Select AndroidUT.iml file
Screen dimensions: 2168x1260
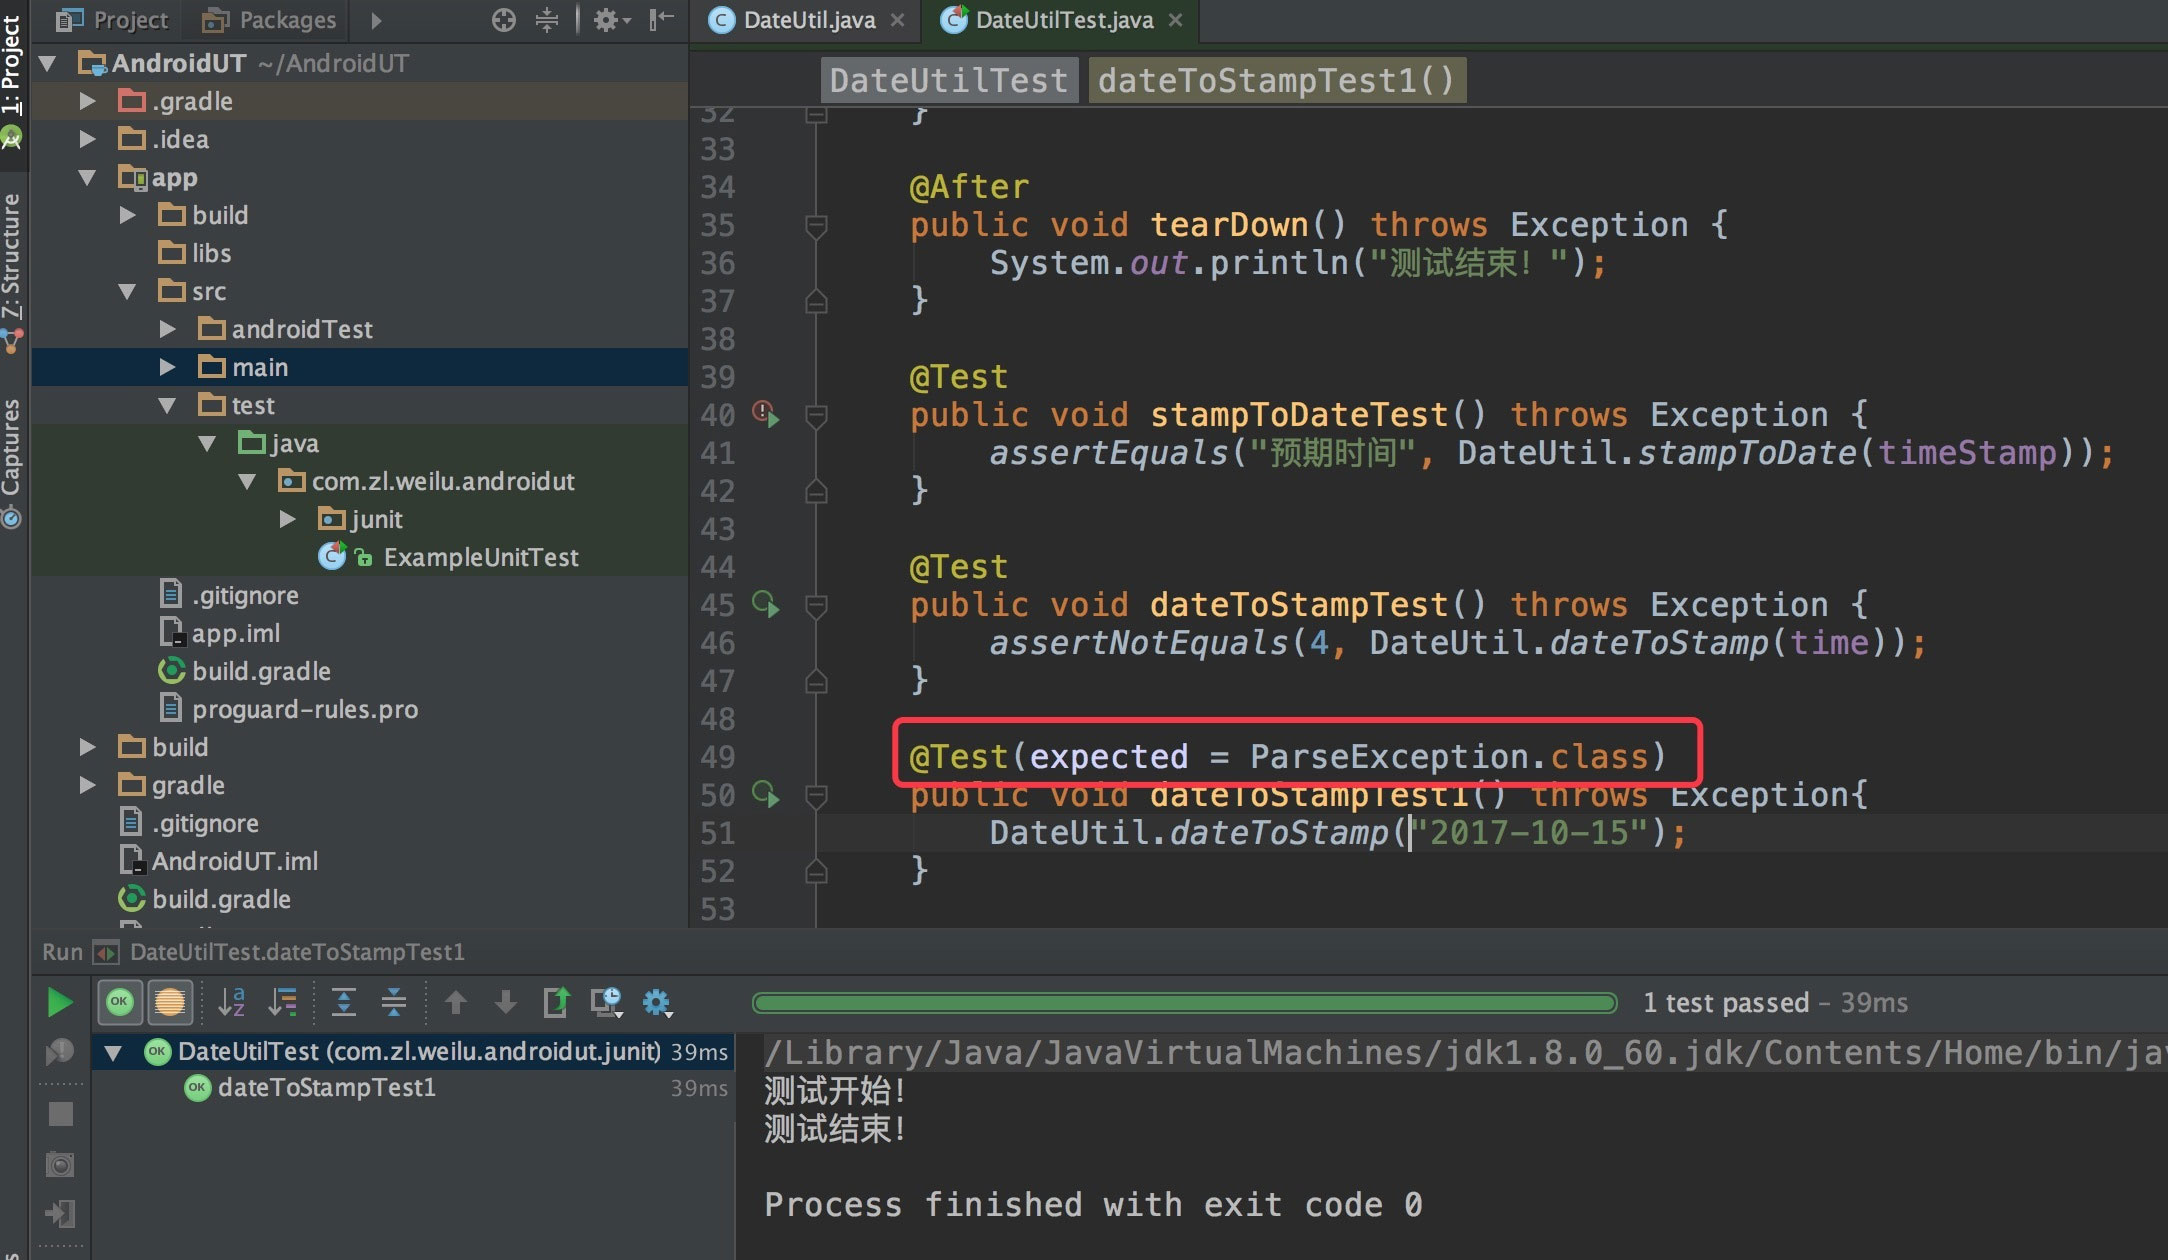click(219, 862)
